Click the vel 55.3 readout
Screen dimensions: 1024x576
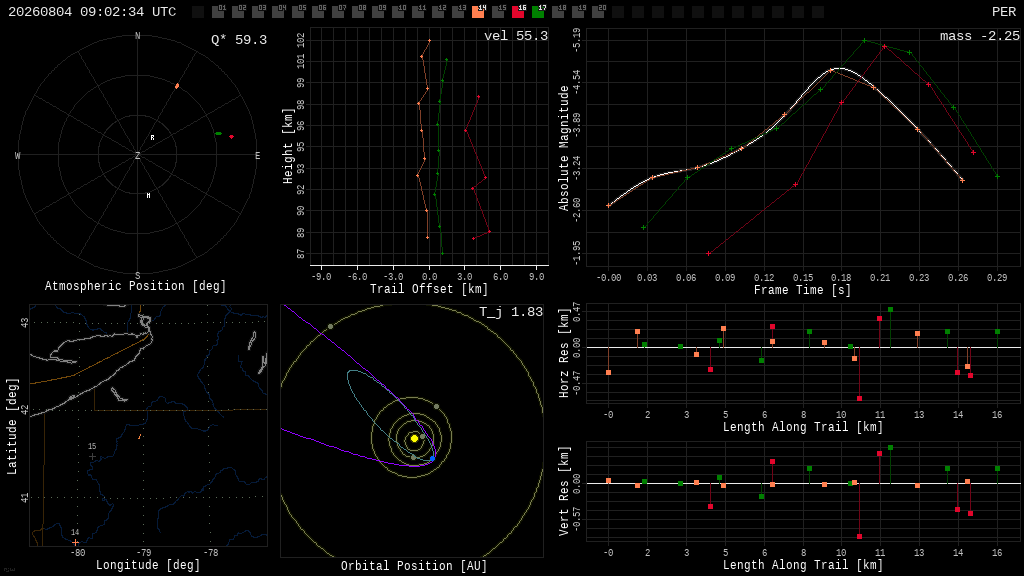coord(516,36)
